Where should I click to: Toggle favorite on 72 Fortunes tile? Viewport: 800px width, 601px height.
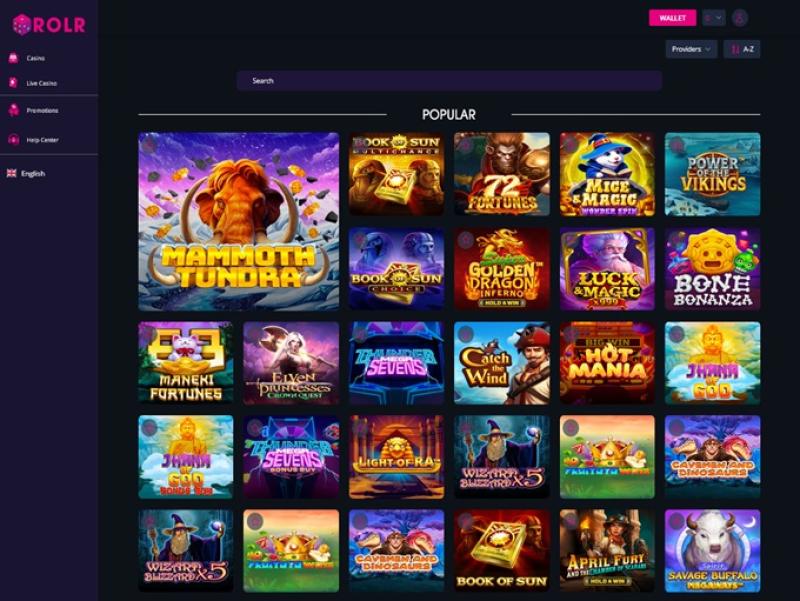coord(464,144)
